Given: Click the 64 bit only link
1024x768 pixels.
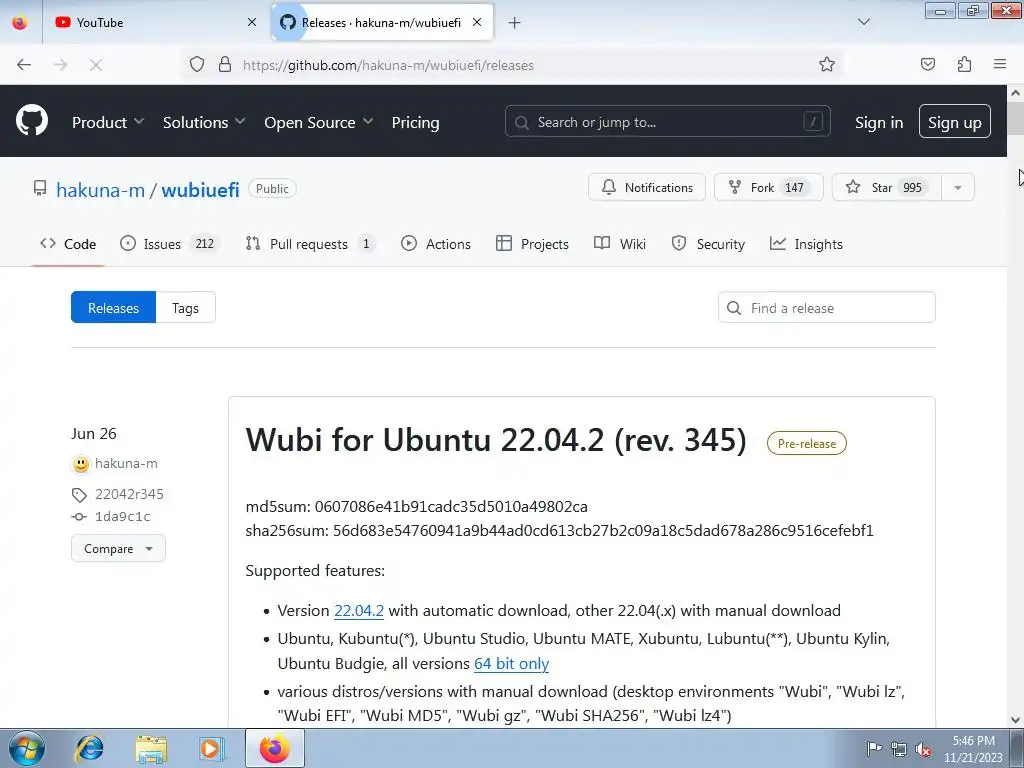Looking at the screenshot, I should coord(511,664).
